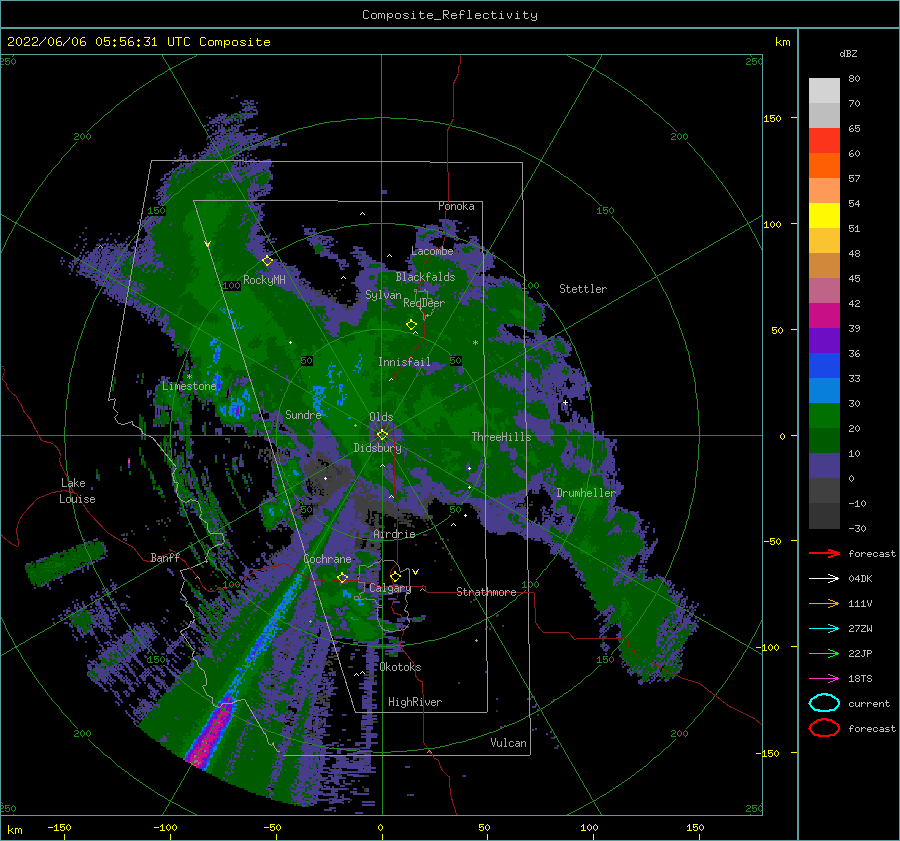
Task: Click the Innisfail city label
Action: [404, 362]
